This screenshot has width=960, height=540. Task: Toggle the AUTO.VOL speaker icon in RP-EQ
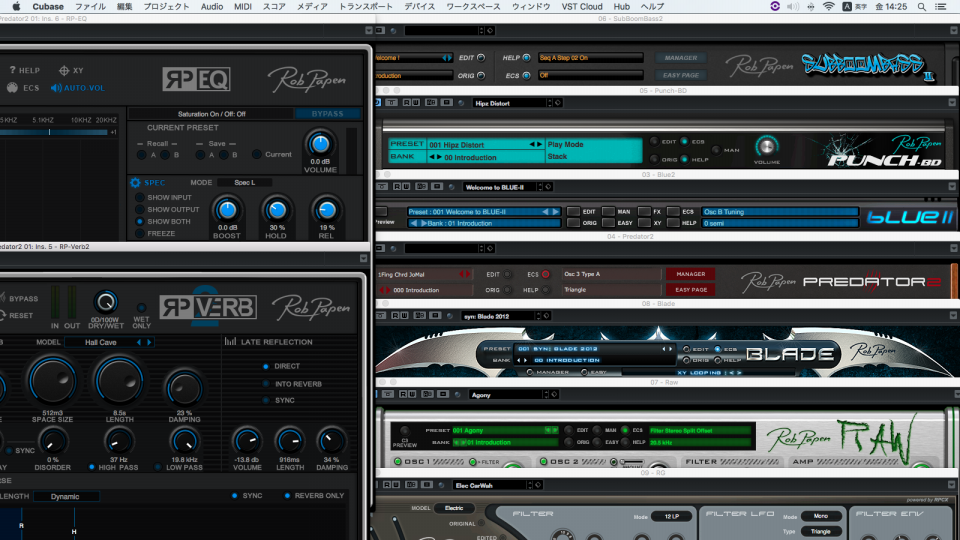tap(56, 88)
